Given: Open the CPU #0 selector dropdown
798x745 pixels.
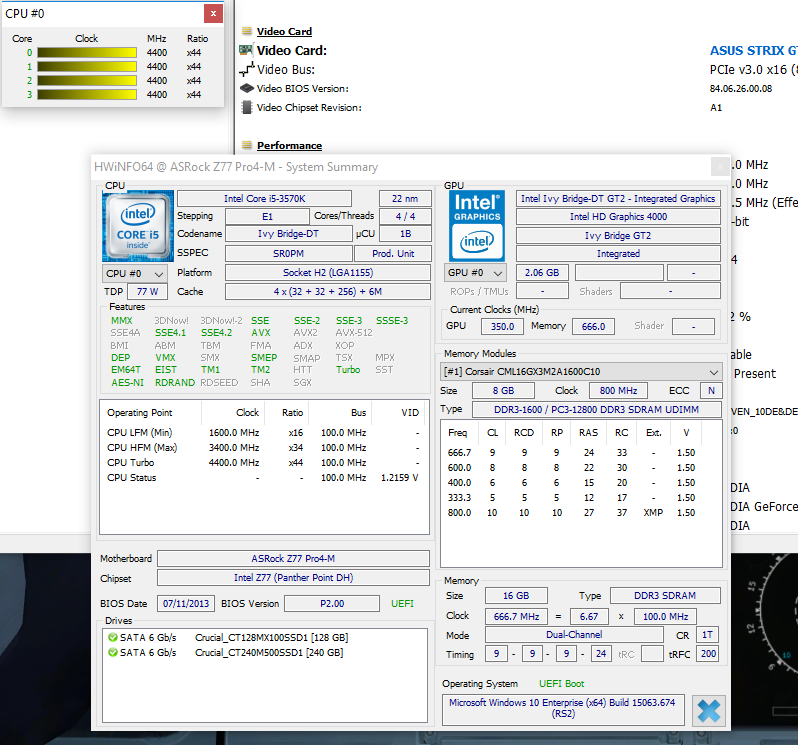Looking at the screenshot, I should pos(135,274).
